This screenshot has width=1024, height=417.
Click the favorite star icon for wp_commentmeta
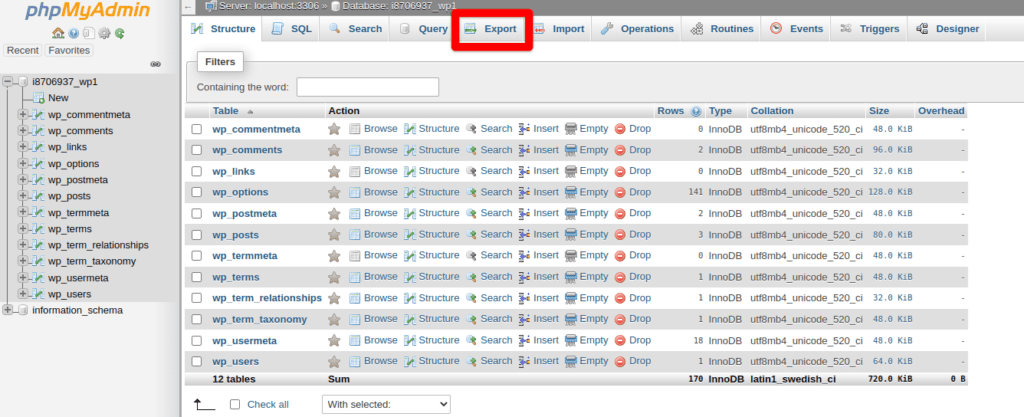pos(334,129)
